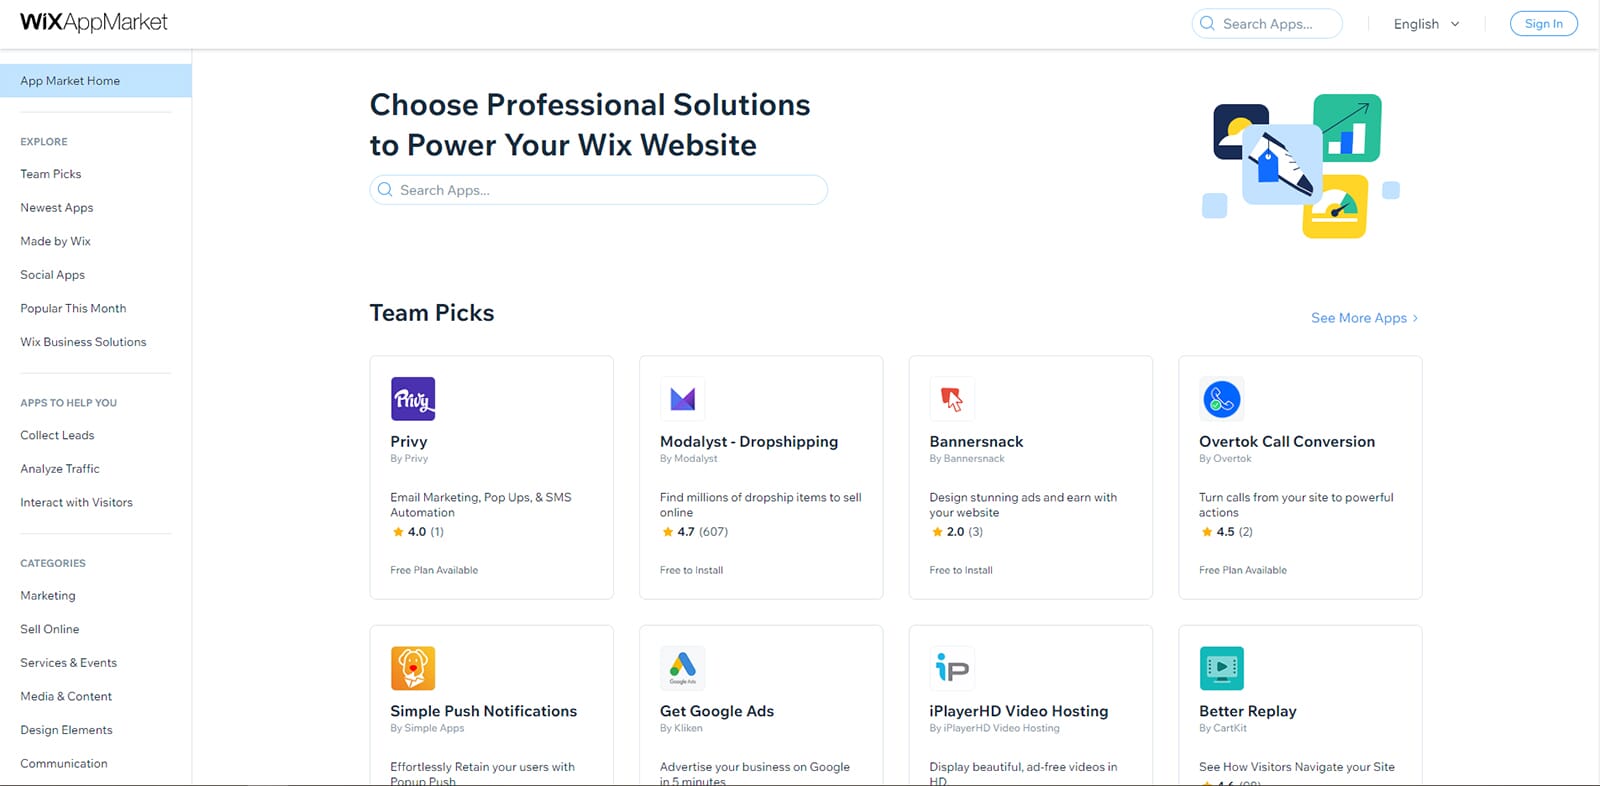
Task: Open Popular This Month section
Action: click(x=73, y=308)
